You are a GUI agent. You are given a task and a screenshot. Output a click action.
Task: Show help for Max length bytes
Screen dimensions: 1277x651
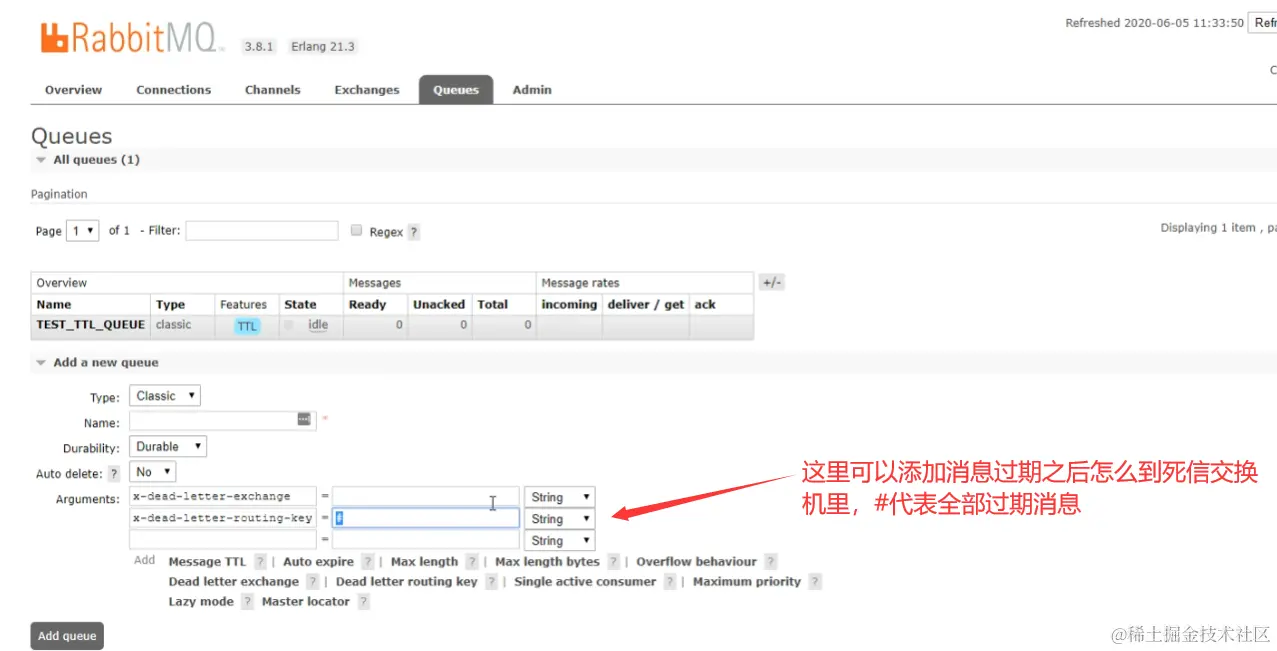coord(613,562)
